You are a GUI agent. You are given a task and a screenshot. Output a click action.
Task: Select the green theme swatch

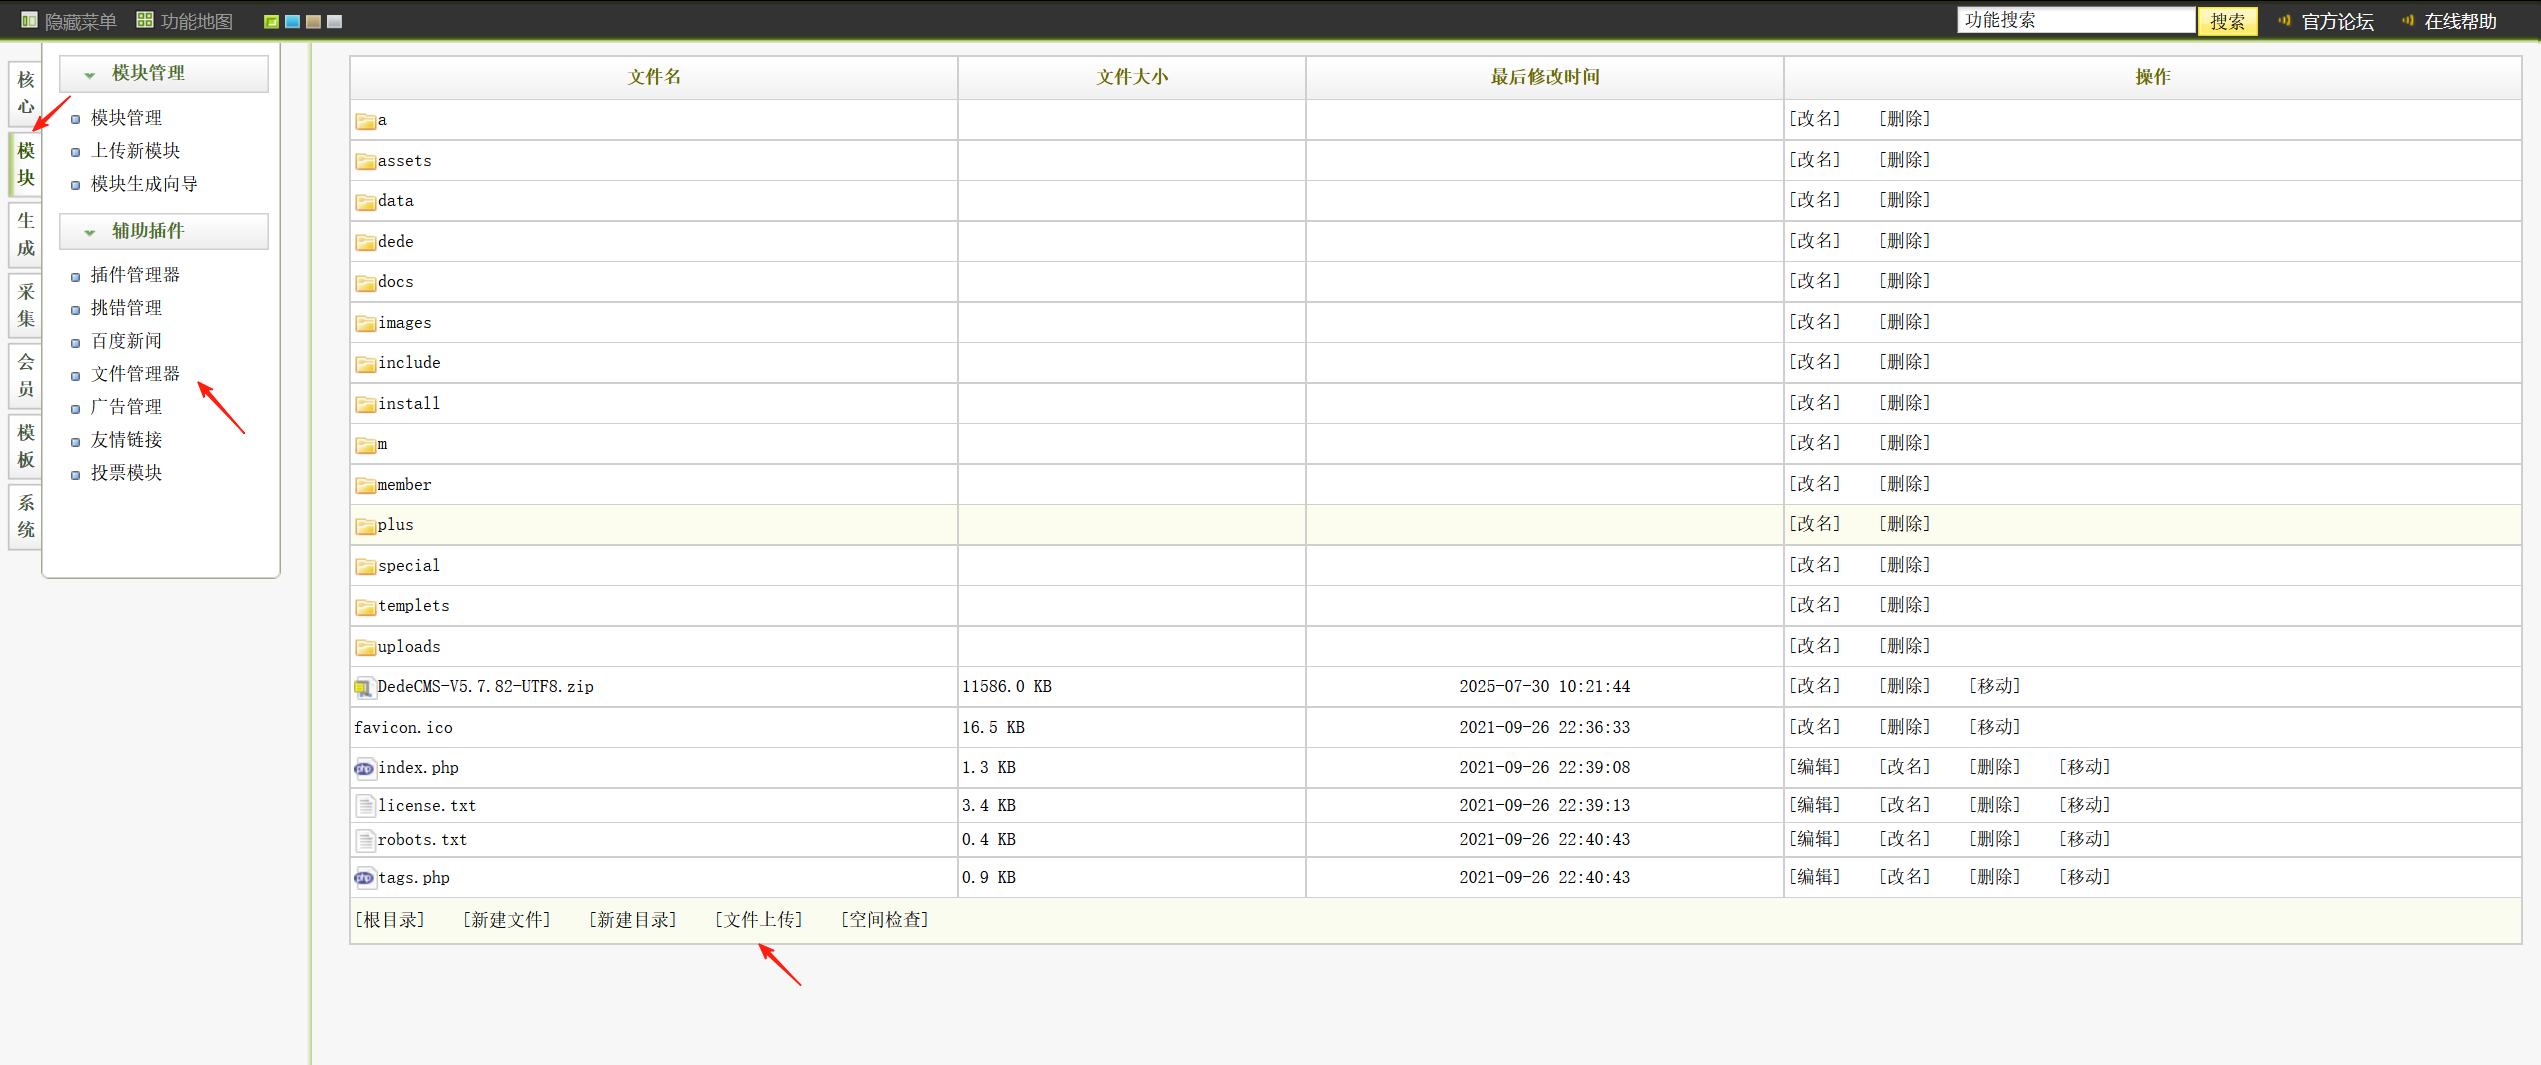pyautogui.click(x=271, y=21)
